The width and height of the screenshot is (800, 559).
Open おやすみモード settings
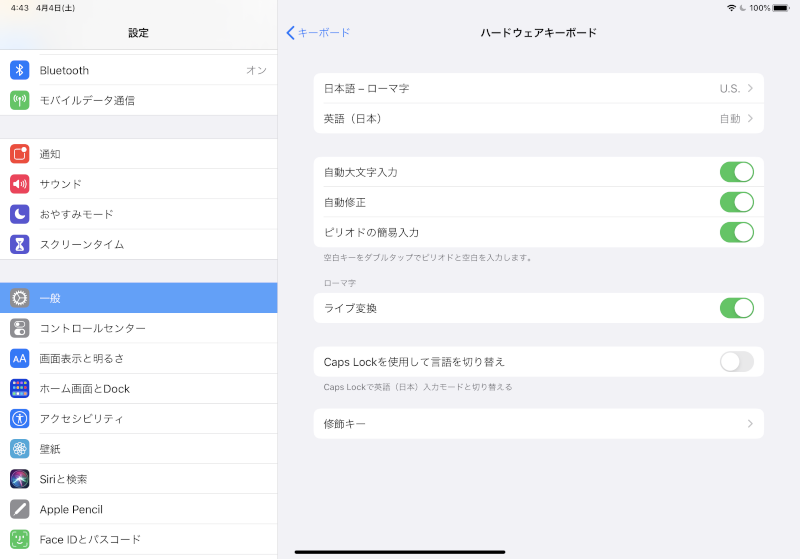tap(138, 214)
